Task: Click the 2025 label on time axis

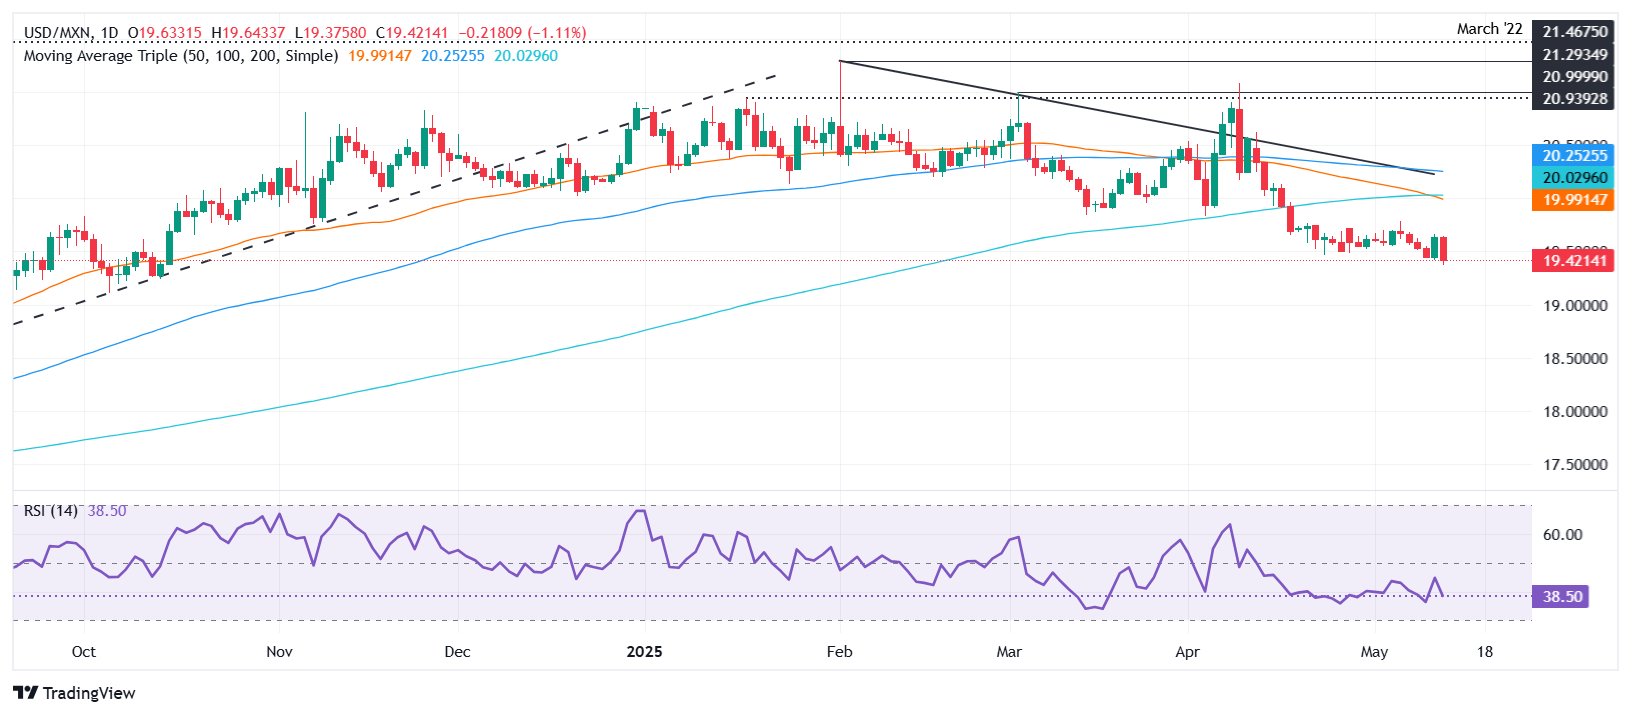Action: (644, 652)
